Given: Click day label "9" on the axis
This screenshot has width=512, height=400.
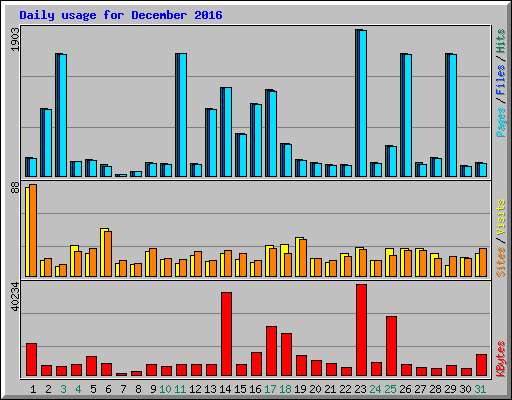Looking at the screenshot, I should coord(153,389).
